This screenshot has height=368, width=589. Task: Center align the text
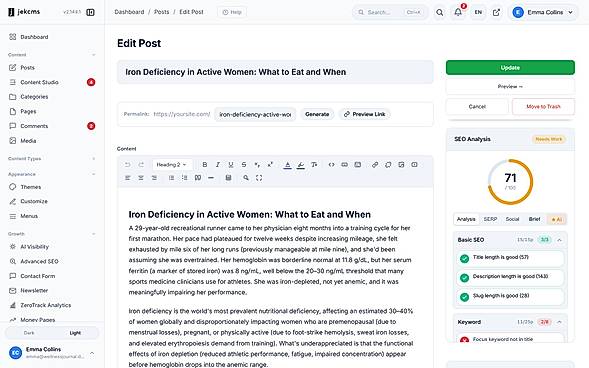pyautogui.click(x=141, y=178)
